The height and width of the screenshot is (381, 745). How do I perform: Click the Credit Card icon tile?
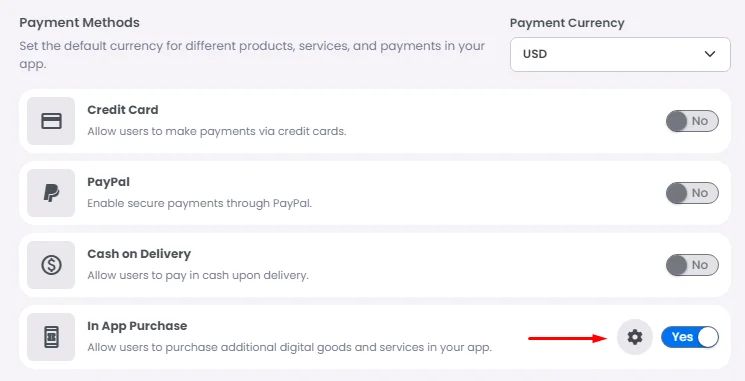[x=51, y=121]
